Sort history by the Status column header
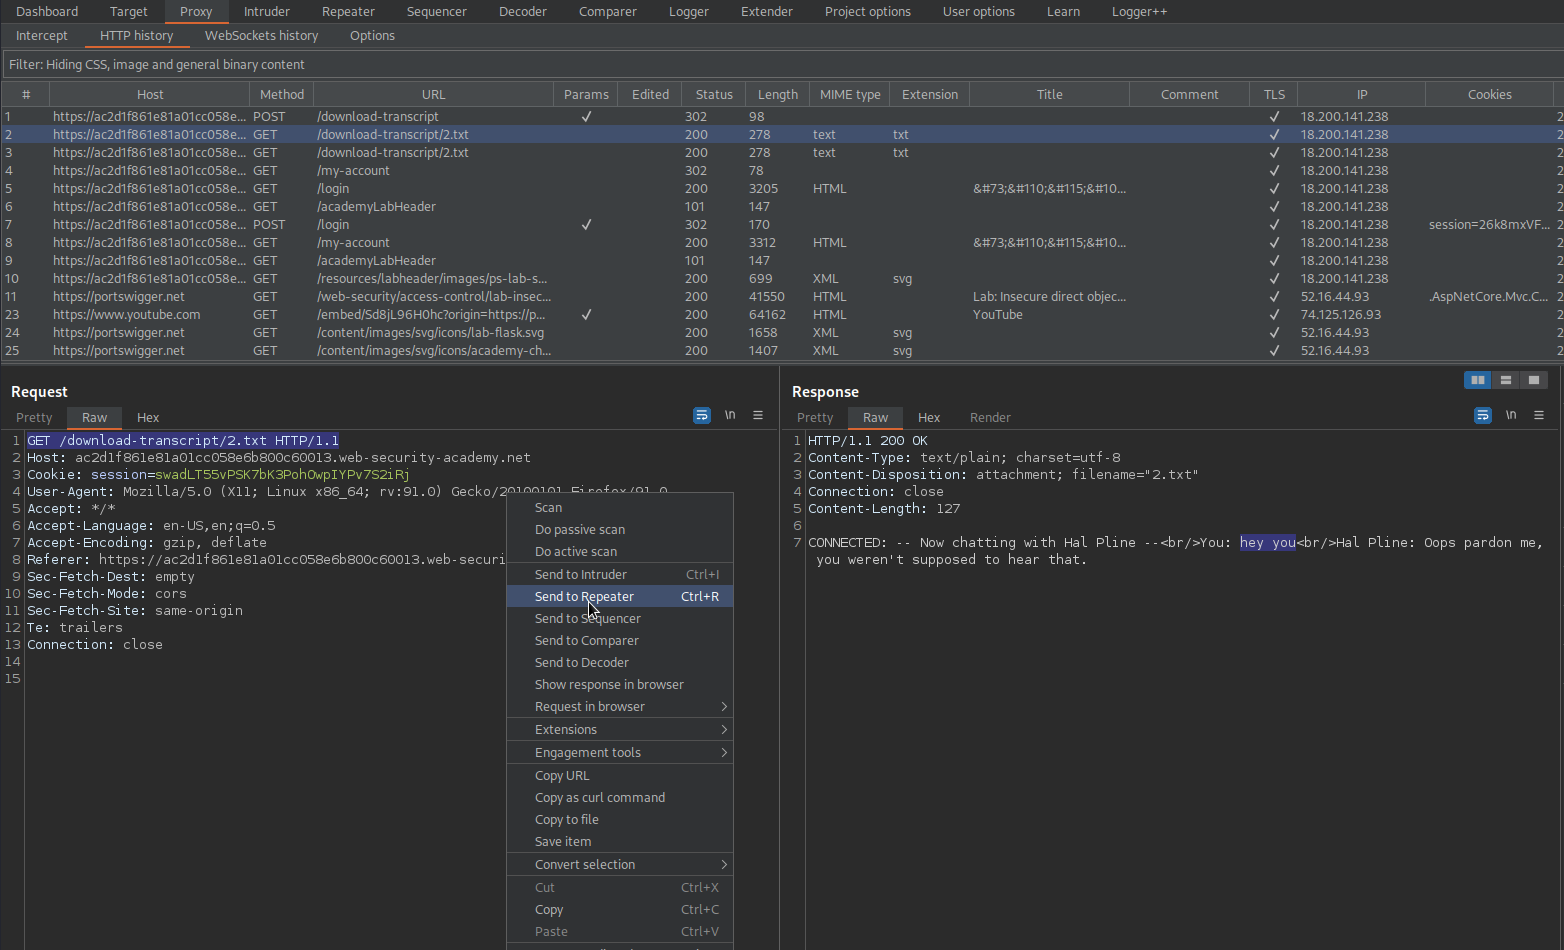1564x950 pixels. click(714, 95)
